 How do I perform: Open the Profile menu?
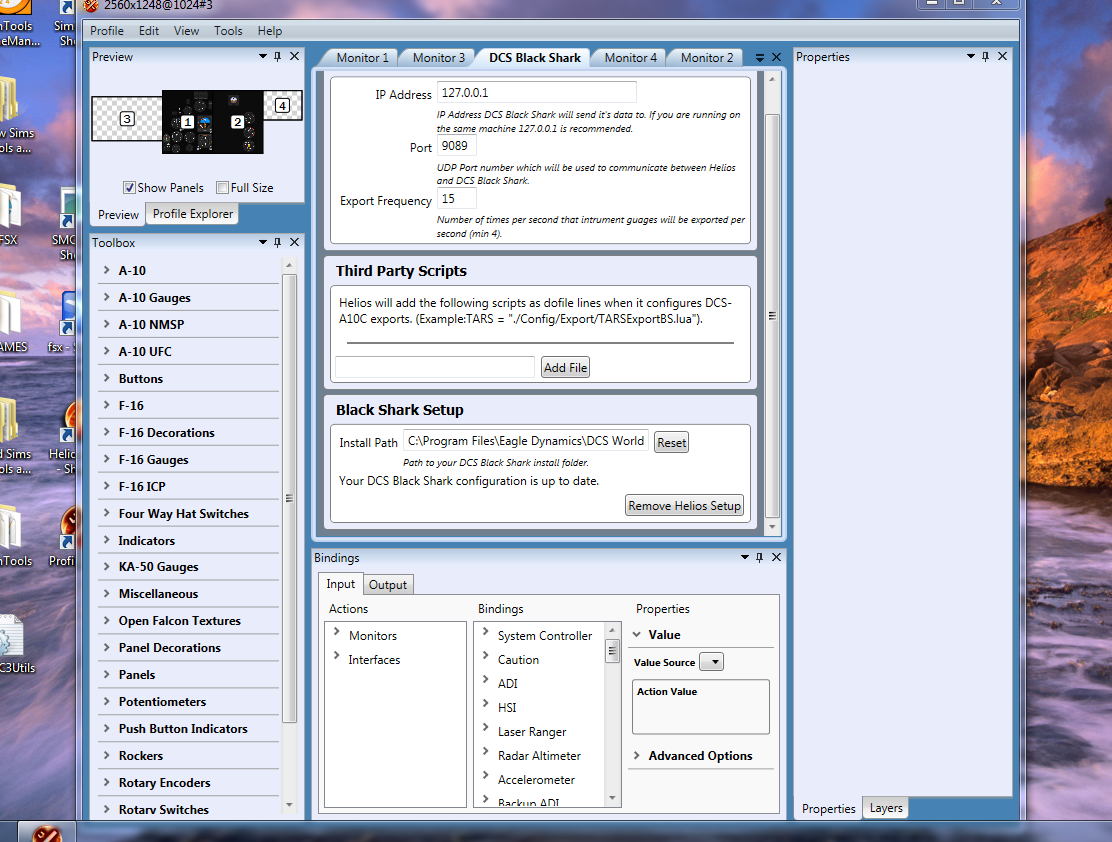click(x=106, y=31)
